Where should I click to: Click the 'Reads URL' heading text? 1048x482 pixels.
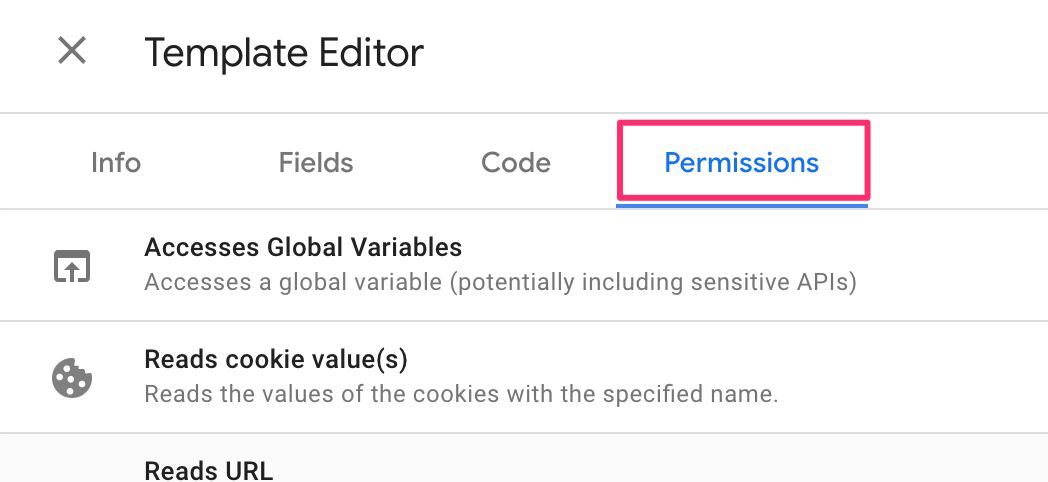click(209, 471)
